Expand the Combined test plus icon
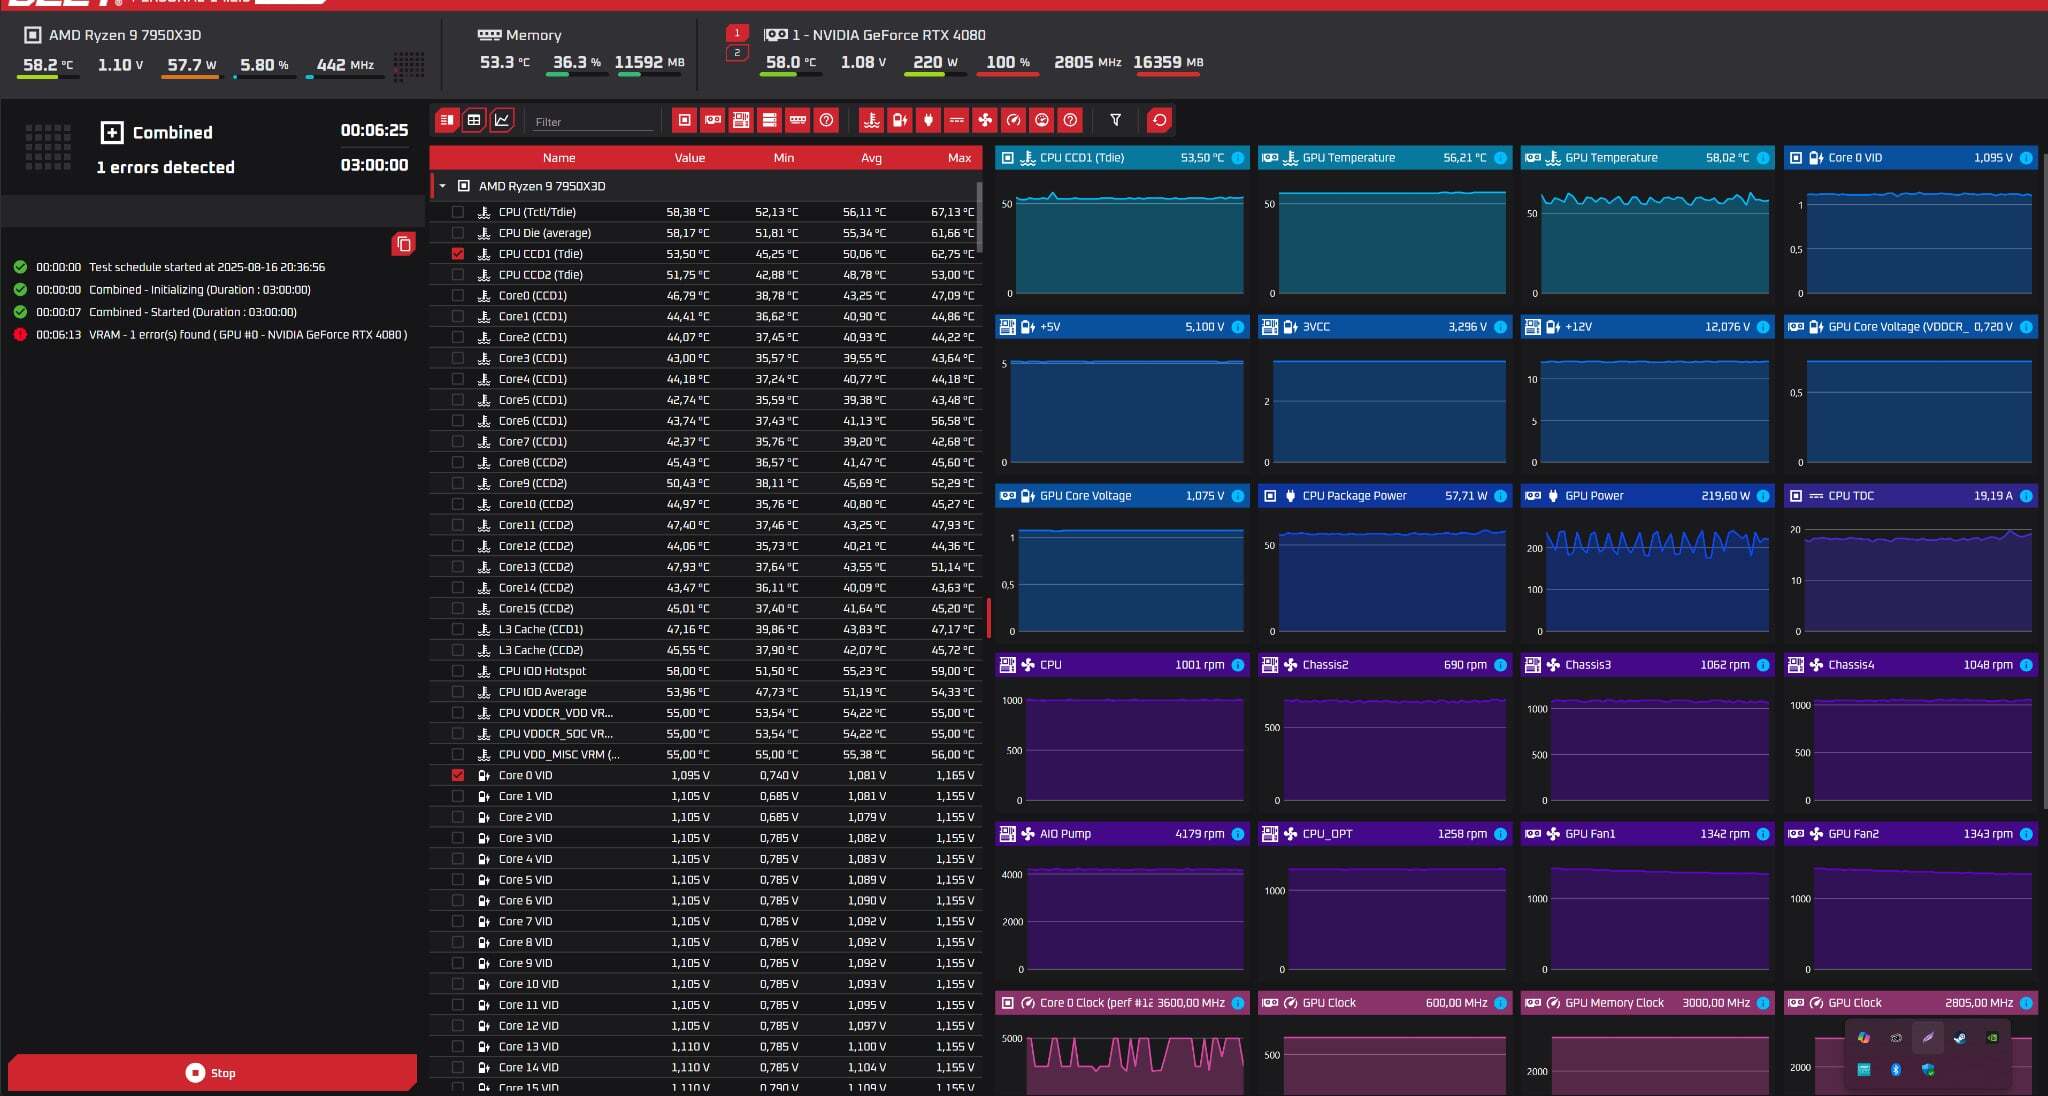Screen dimensions: 2048x1096 112,132
